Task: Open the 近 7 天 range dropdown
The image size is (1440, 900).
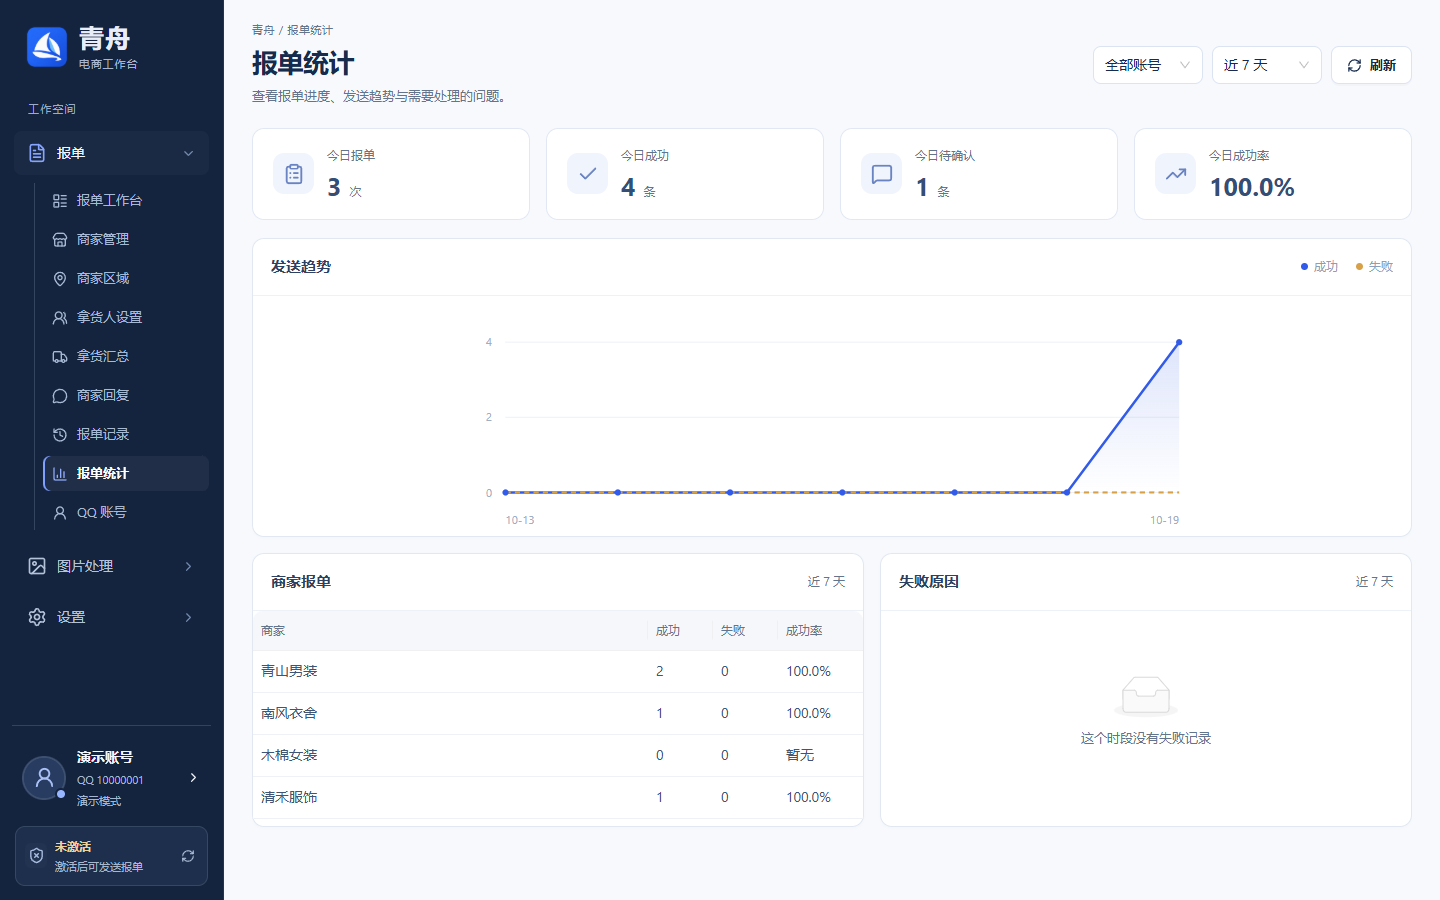Action: (x=1267, y=65)
